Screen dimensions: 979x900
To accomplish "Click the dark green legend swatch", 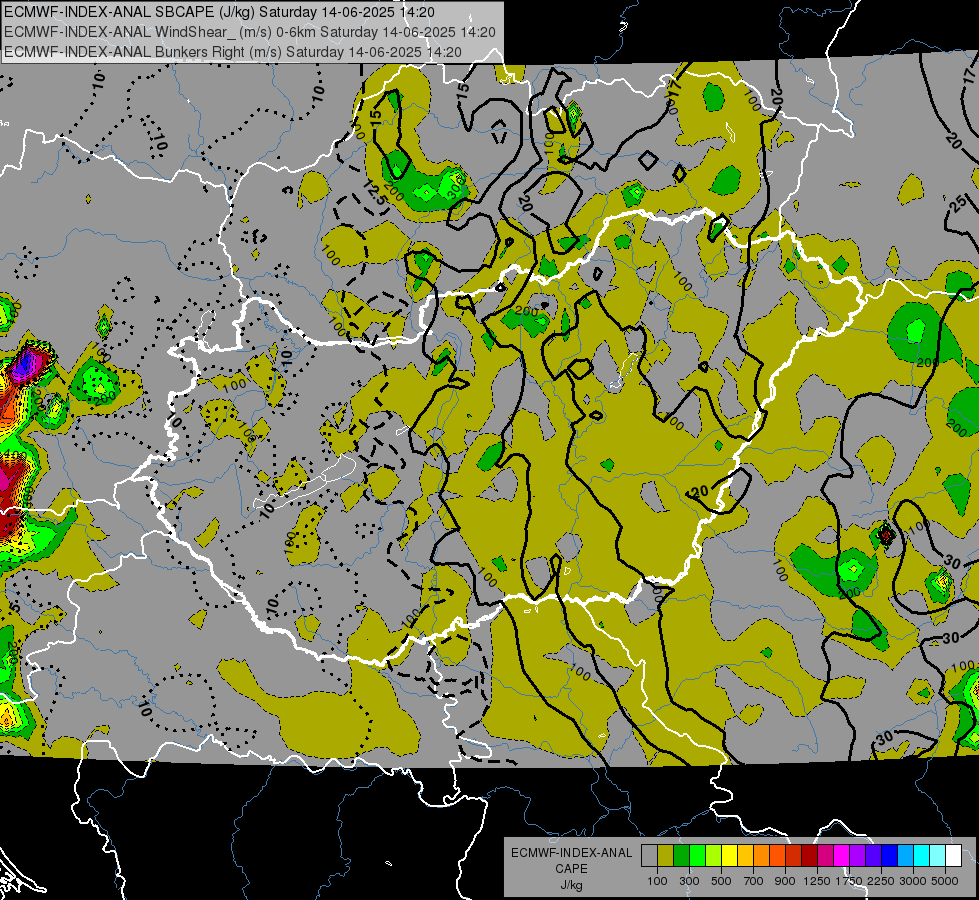I will 681,856.
